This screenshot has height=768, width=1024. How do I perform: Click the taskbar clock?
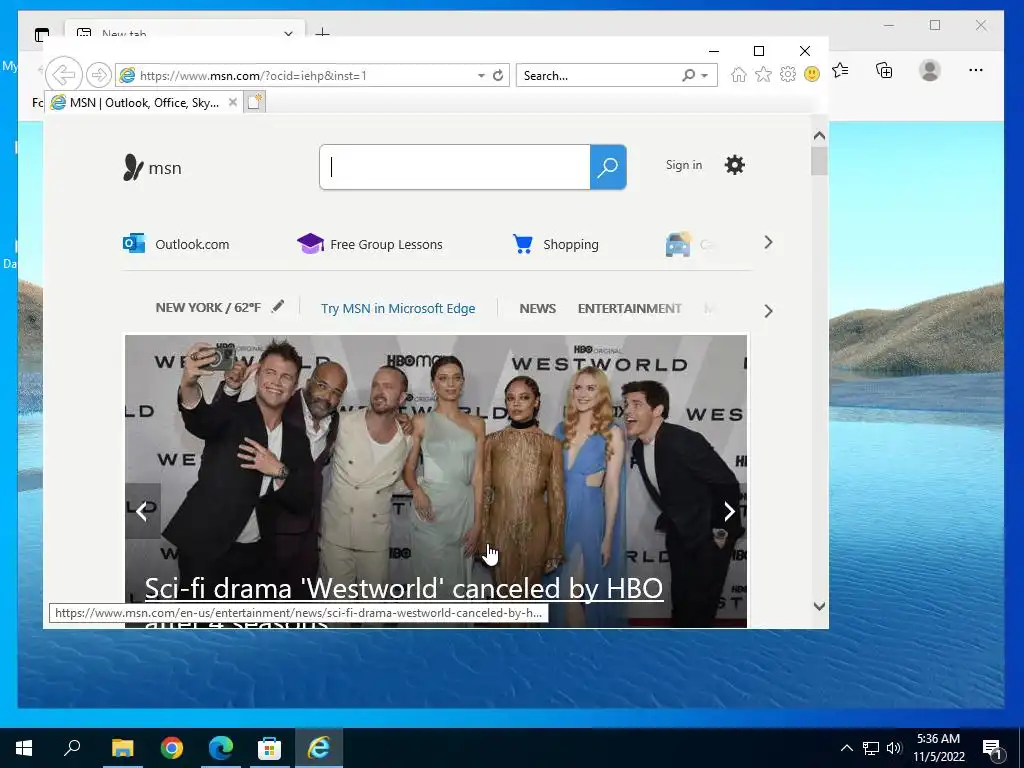(938, 748)
